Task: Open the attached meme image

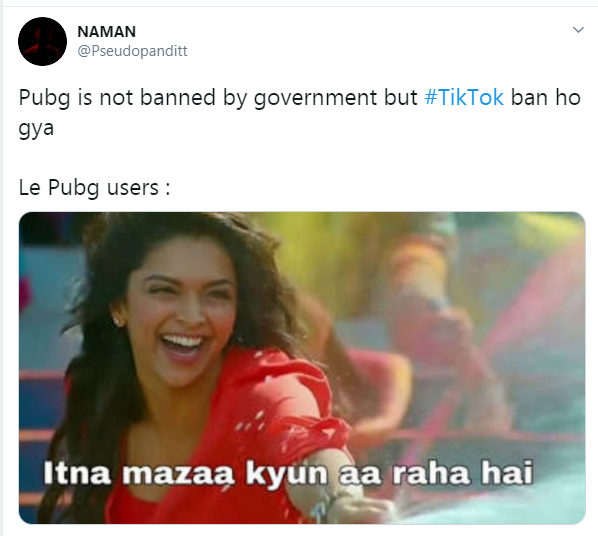Action: (x=302, y=368)
